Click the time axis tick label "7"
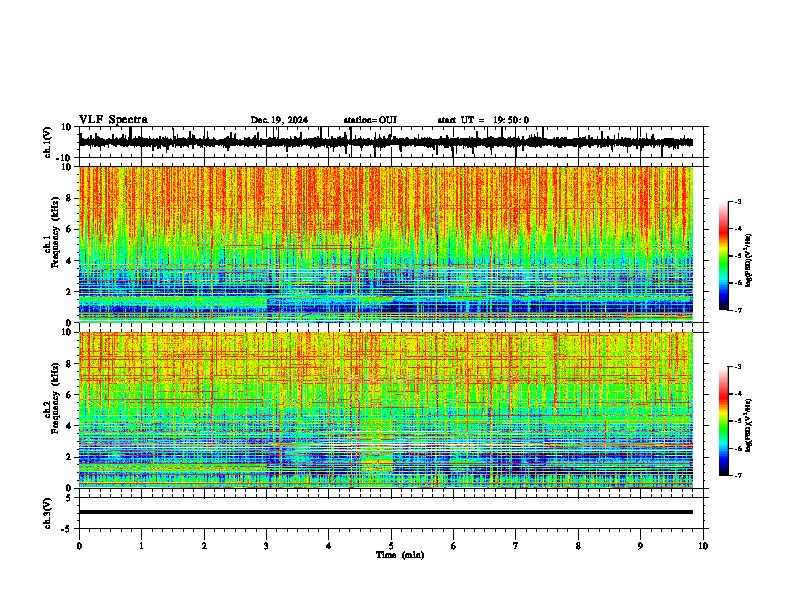 click(x=516, y=546)
